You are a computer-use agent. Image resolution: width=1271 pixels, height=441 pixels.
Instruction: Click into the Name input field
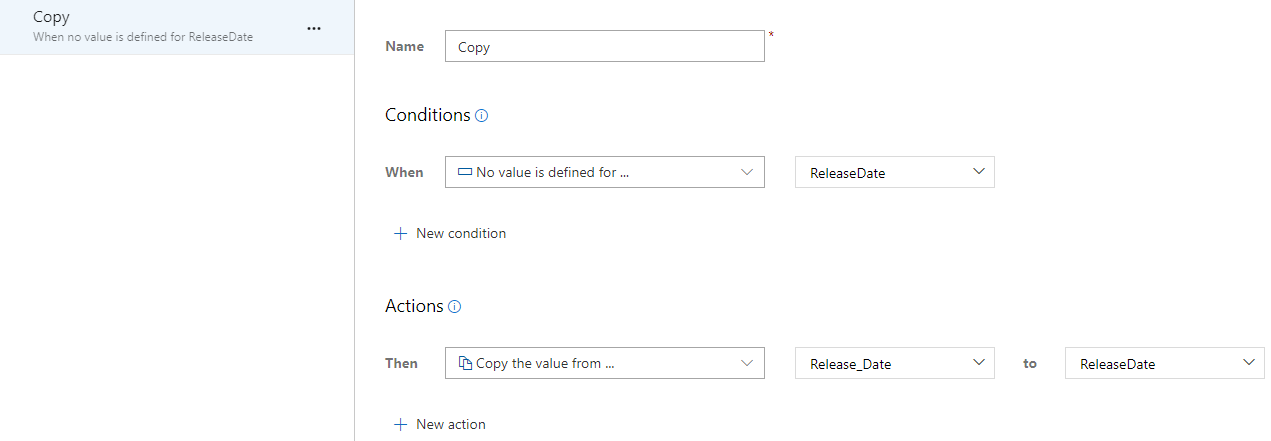[x=604, y=46]
